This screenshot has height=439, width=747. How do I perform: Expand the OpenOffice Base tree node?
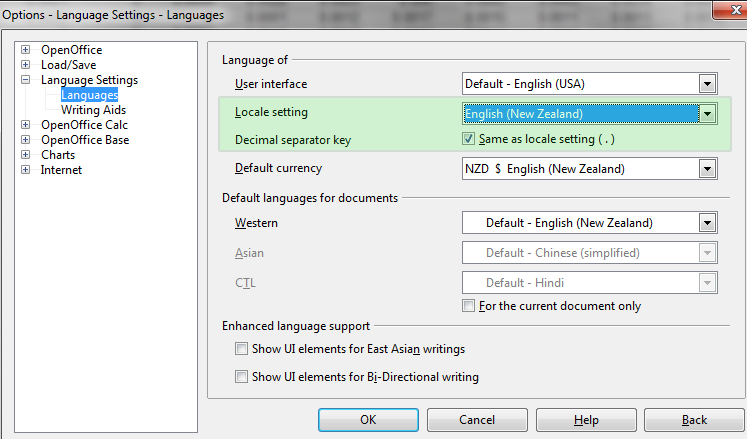(x=26, y=140)
